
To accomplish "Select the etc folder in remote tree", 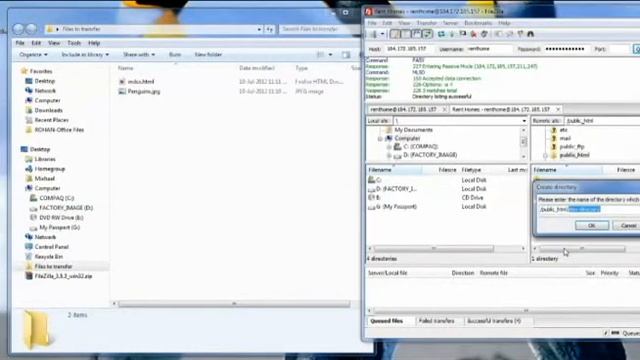I will 563,130.
